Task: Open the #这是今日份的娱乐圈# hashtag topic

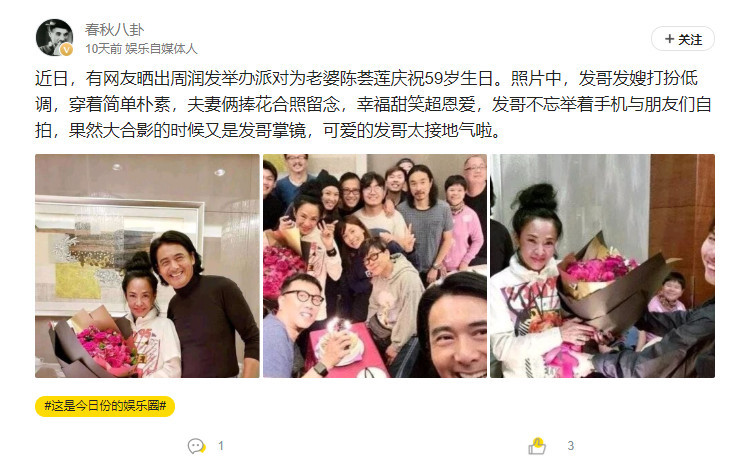Action: click(x=105, y=406)
